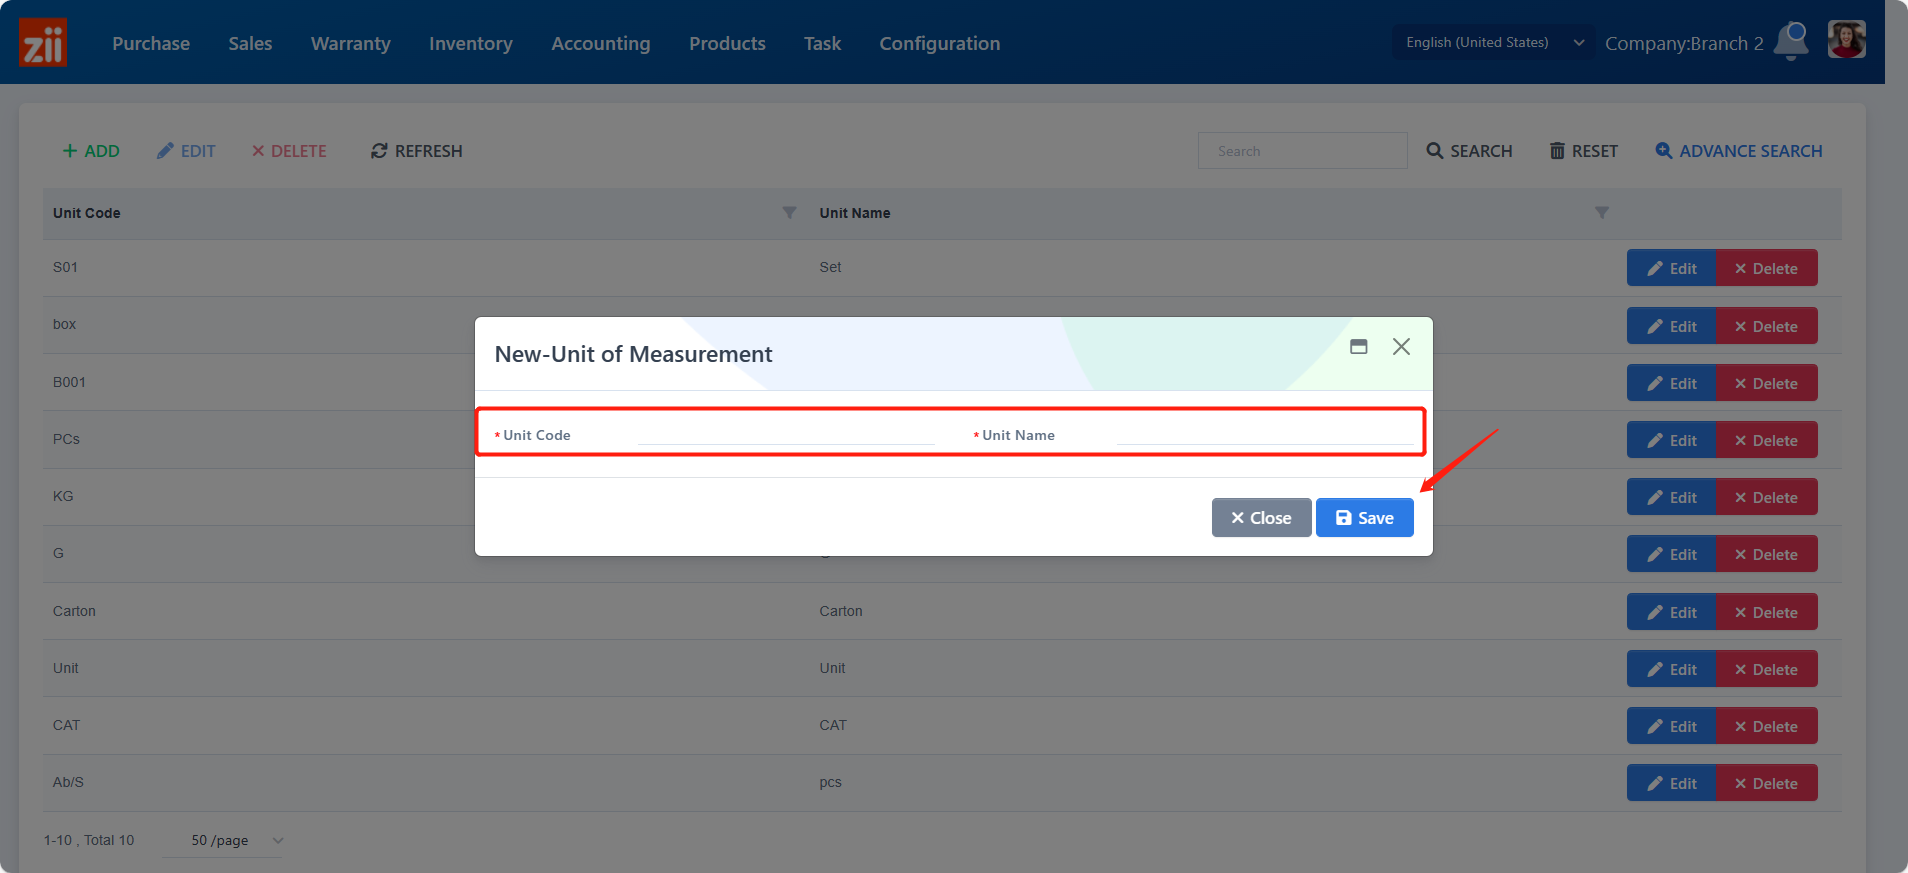Click the Reset trash button
The height and width of the screenshot is (873, 1908).
click(1583, 151)
